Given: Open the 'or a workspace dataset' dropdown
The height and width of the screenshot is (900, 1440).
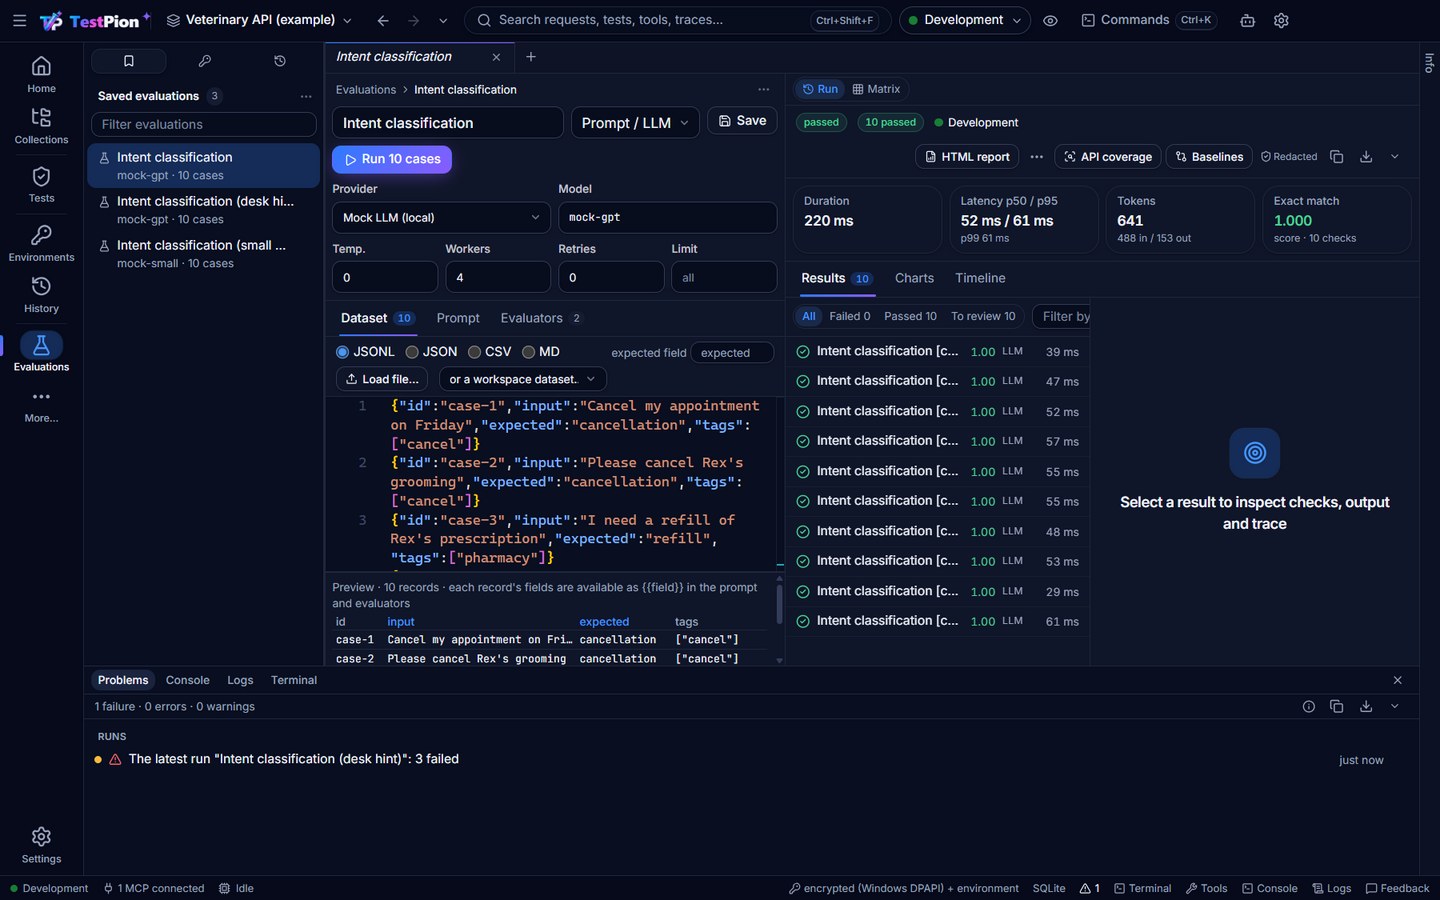Looking at the screenshot, I should (x=522, y=379).
